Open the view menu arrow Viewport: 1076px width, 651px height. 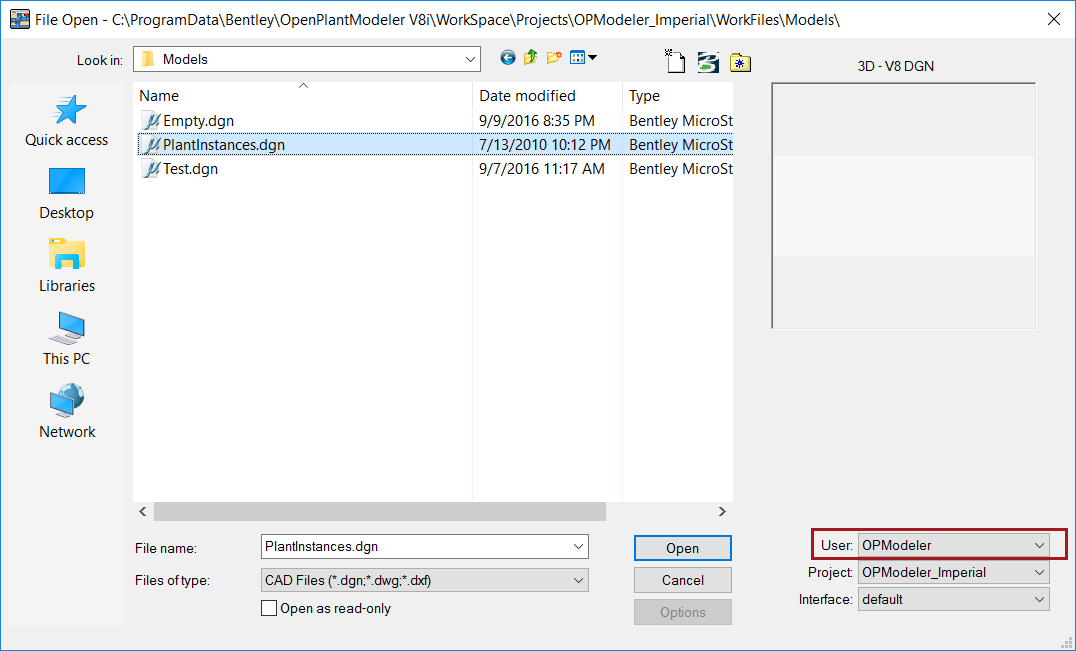[x=592, y=58]
